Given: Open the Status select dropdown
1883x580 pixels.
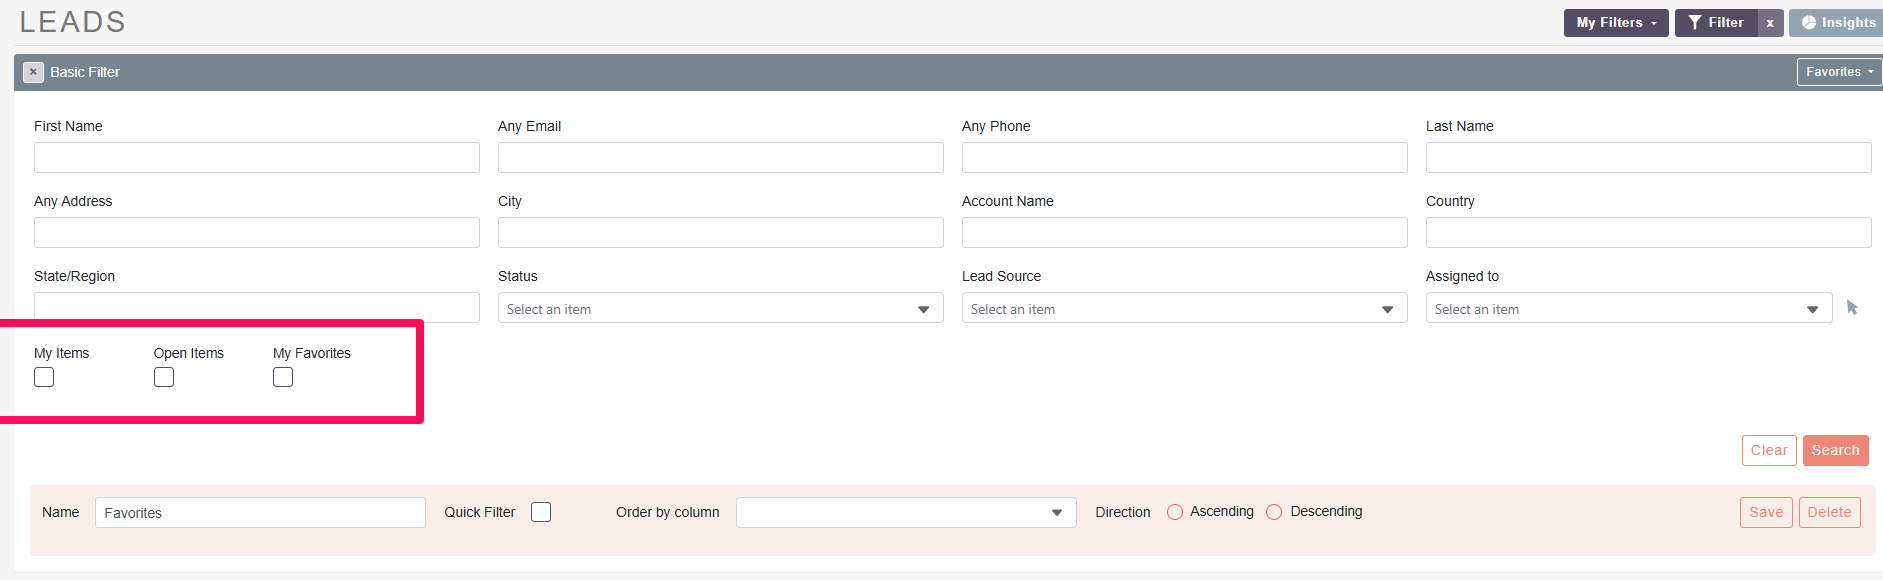Looking at the screenshot, I should [x=720, y=308].
